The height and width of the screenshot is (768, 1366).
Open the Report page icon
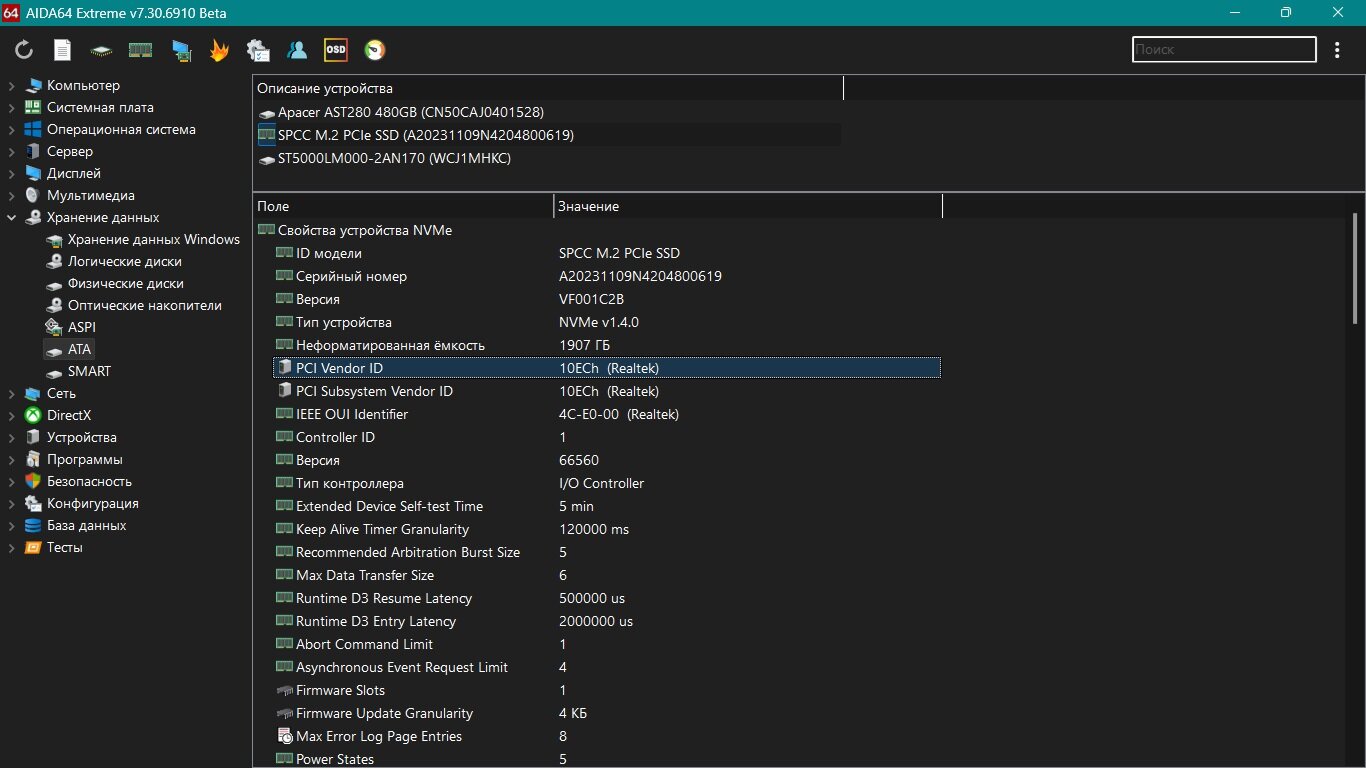click(62, 50)
